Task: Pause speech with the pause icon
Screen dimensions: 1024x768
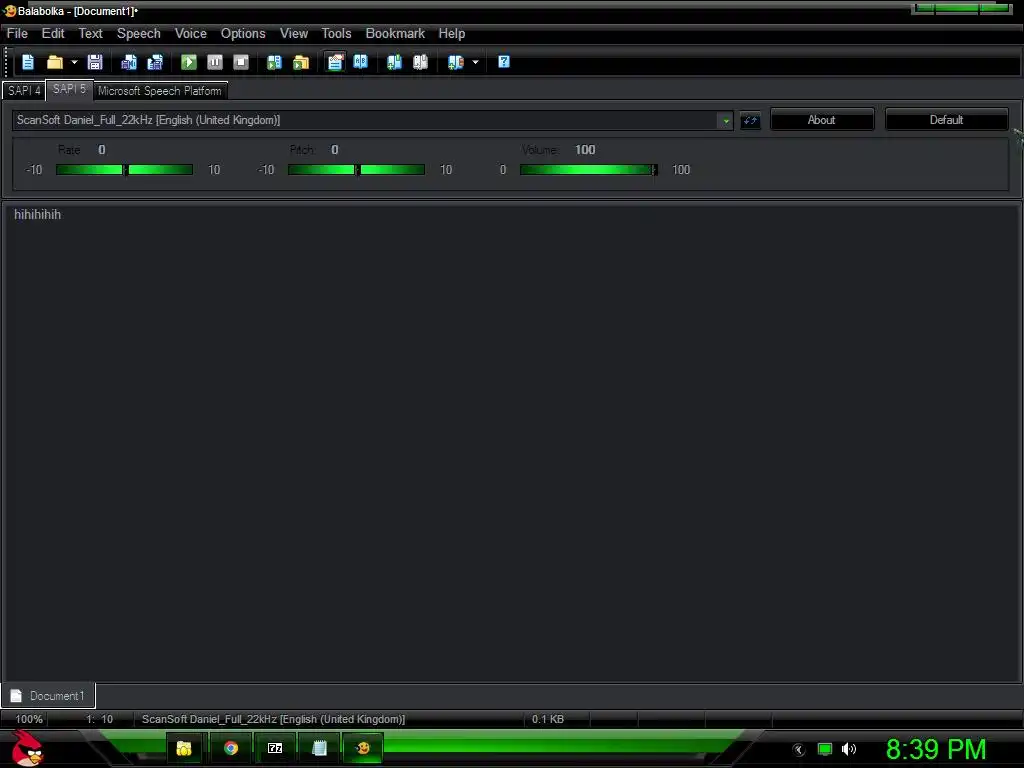Action: (x=215, y=62)
